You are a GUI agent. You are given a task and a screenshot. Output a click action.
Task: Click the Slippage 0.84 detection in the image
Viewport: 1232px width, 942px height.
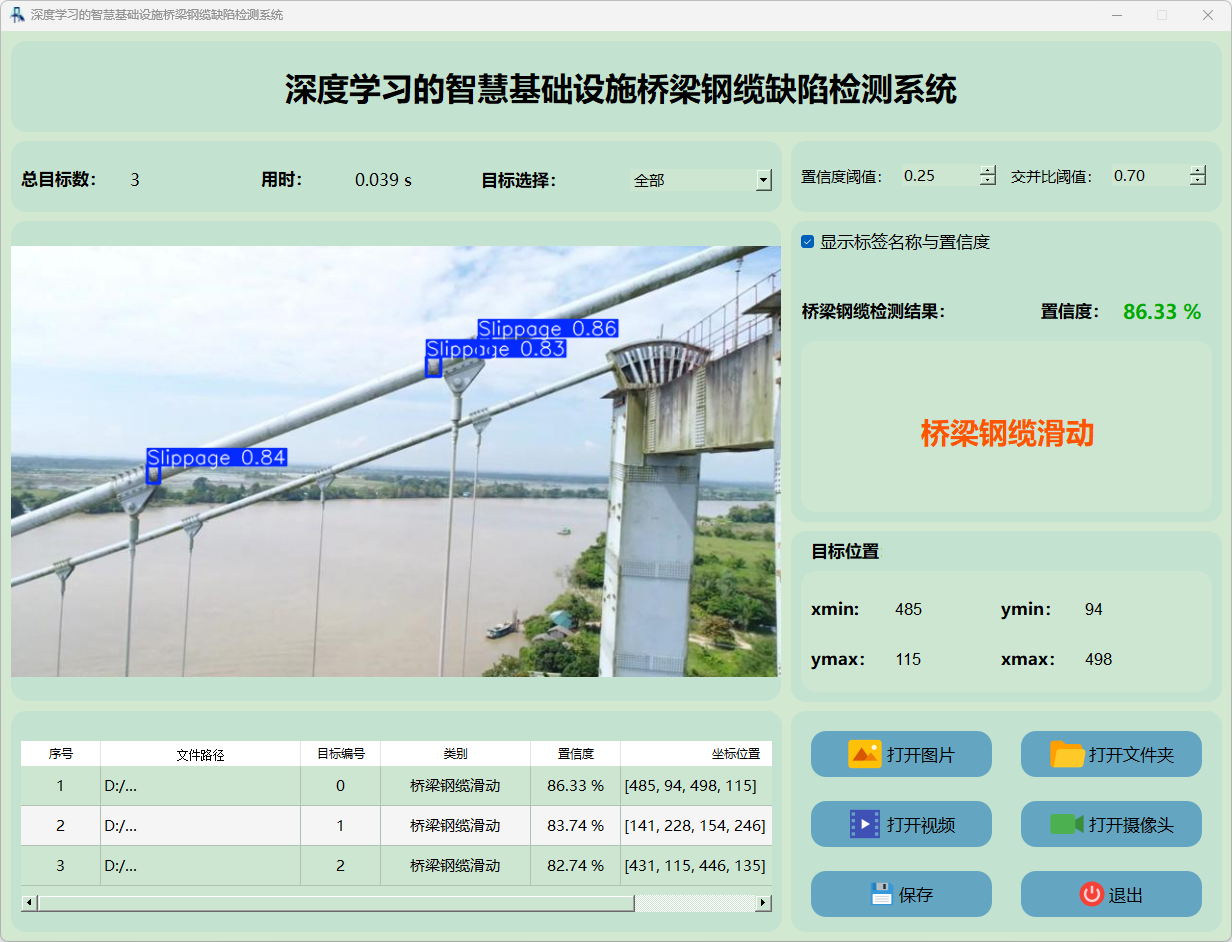(x=154, y=475)
